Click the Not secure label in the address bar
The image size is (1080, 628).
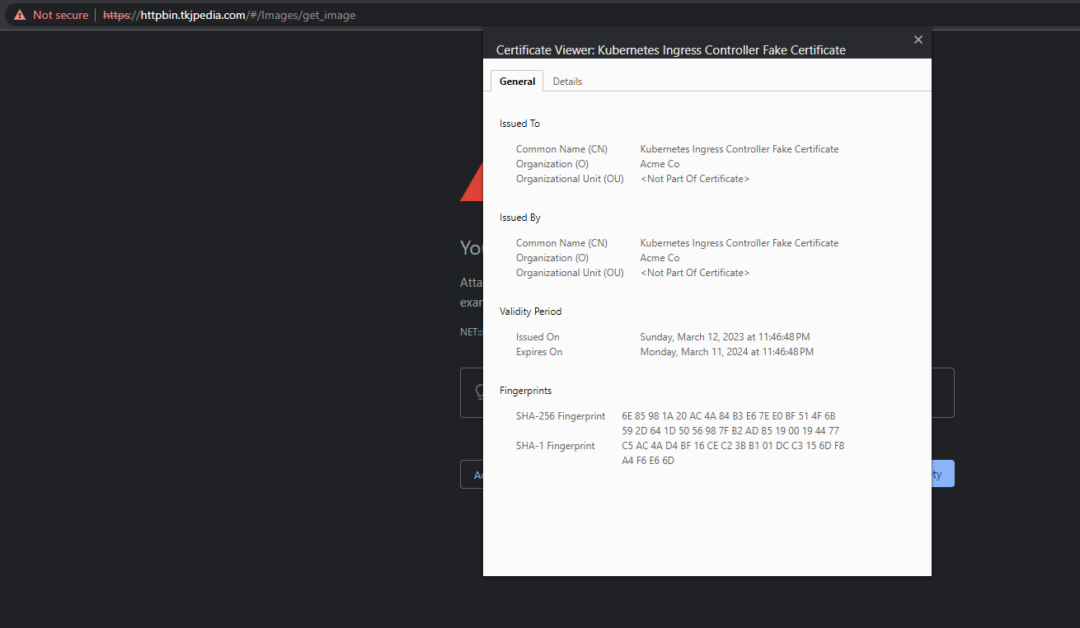tap(60, 15)
